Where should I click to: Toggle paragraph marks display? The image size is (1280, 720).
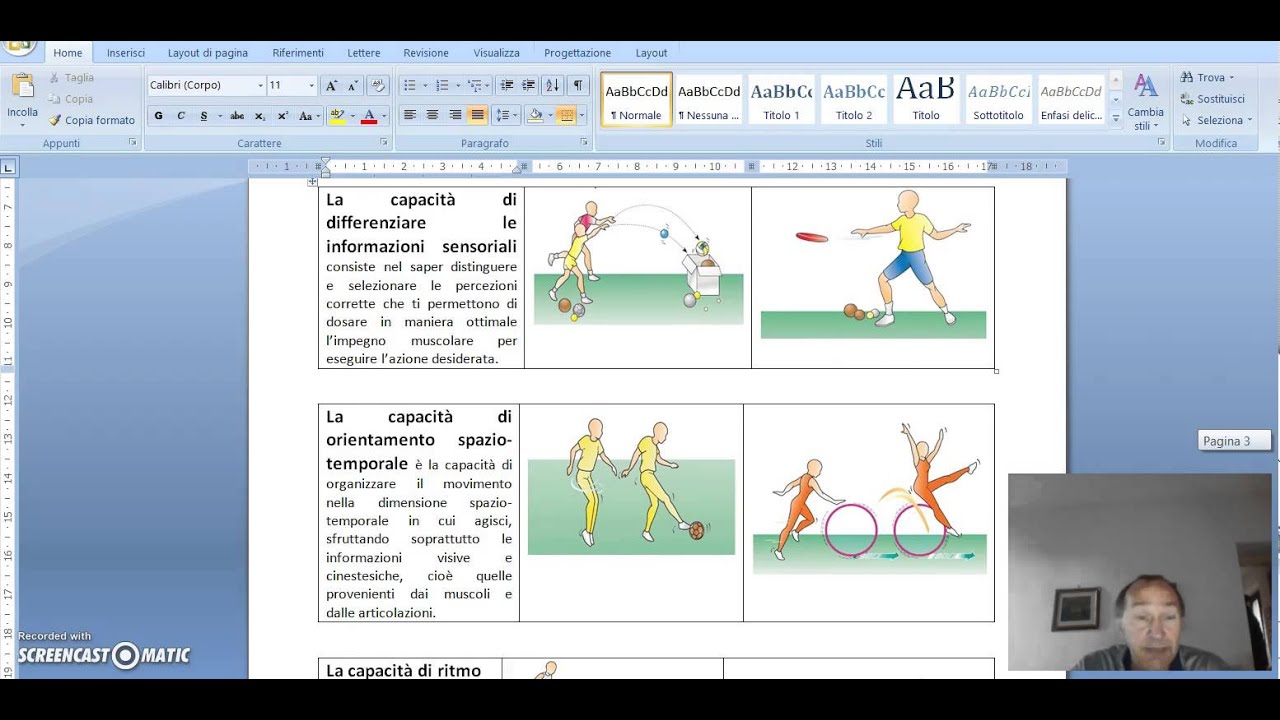click(577, 86)
